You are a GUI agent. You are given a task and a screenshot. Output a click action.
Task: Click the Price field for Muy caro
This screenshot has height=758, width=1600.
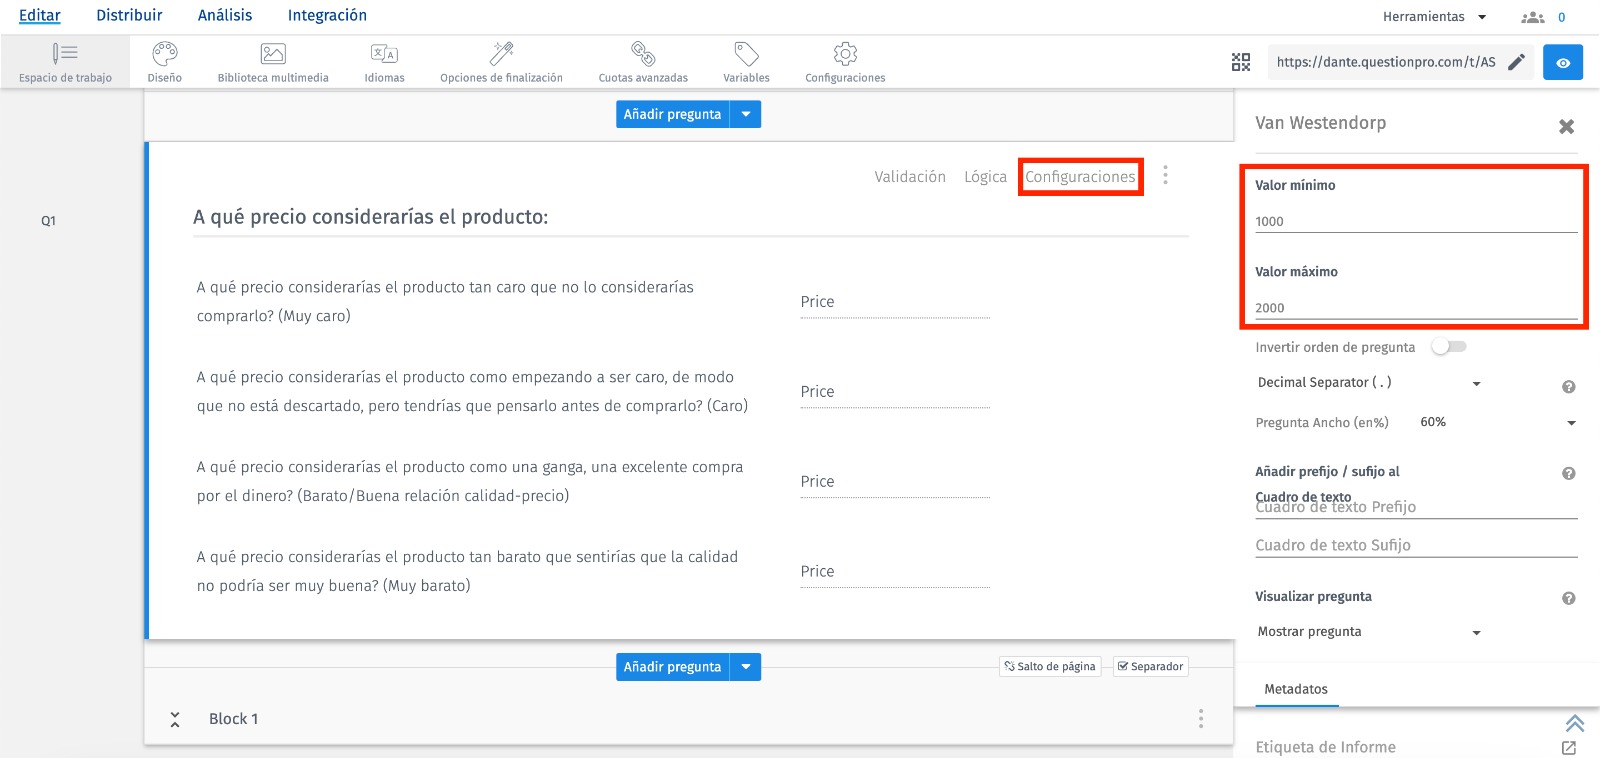[x=895, y=302]
